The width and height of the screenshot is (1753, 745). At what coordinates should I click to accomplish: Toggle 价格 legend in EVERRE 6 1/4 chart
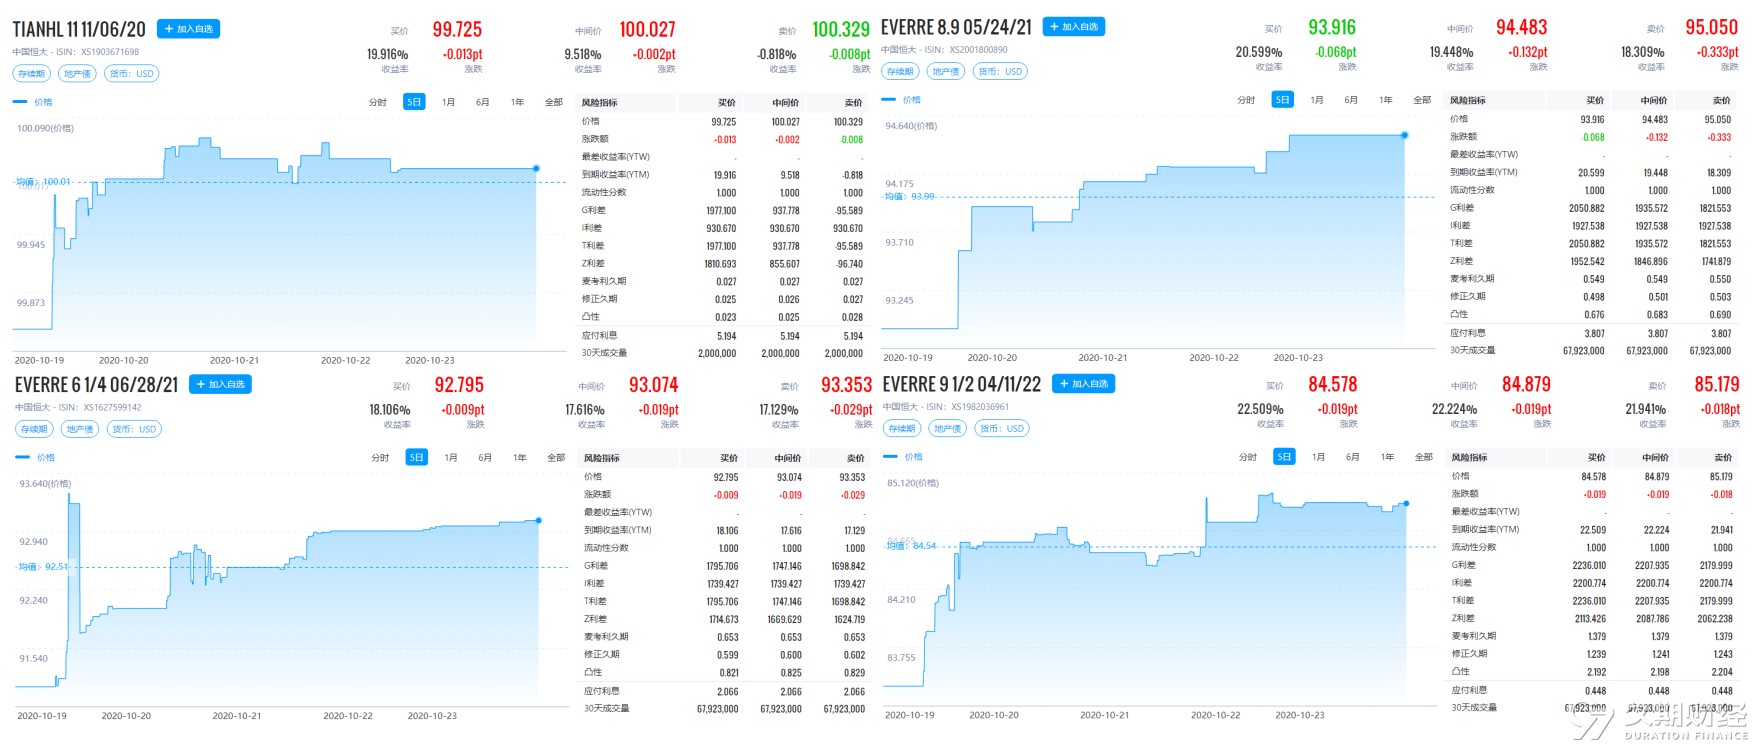pos(35,458)
